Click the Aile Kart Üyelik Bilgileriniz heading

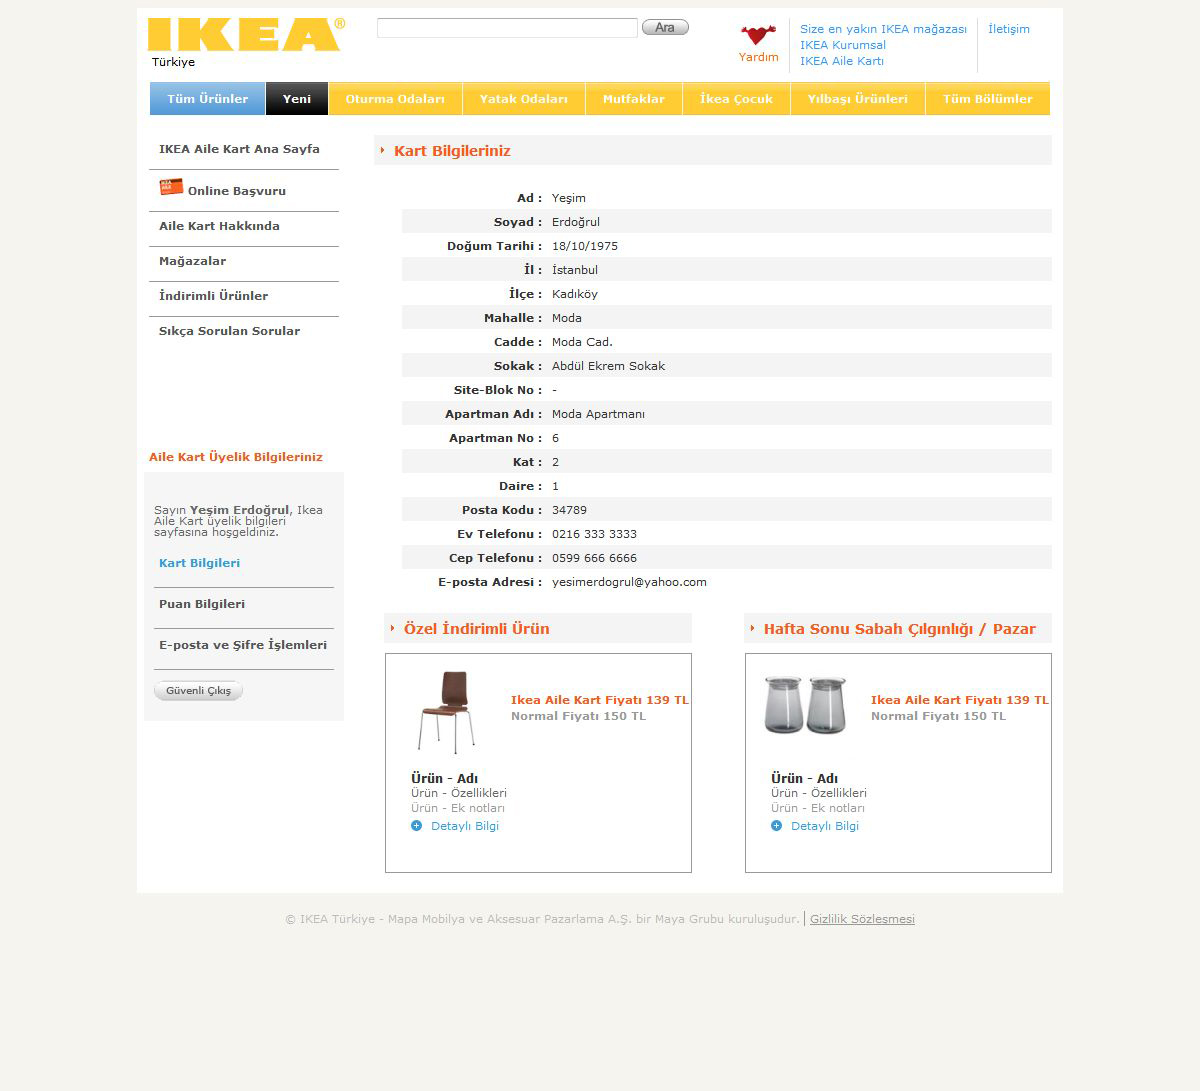[x=236, y=457]
